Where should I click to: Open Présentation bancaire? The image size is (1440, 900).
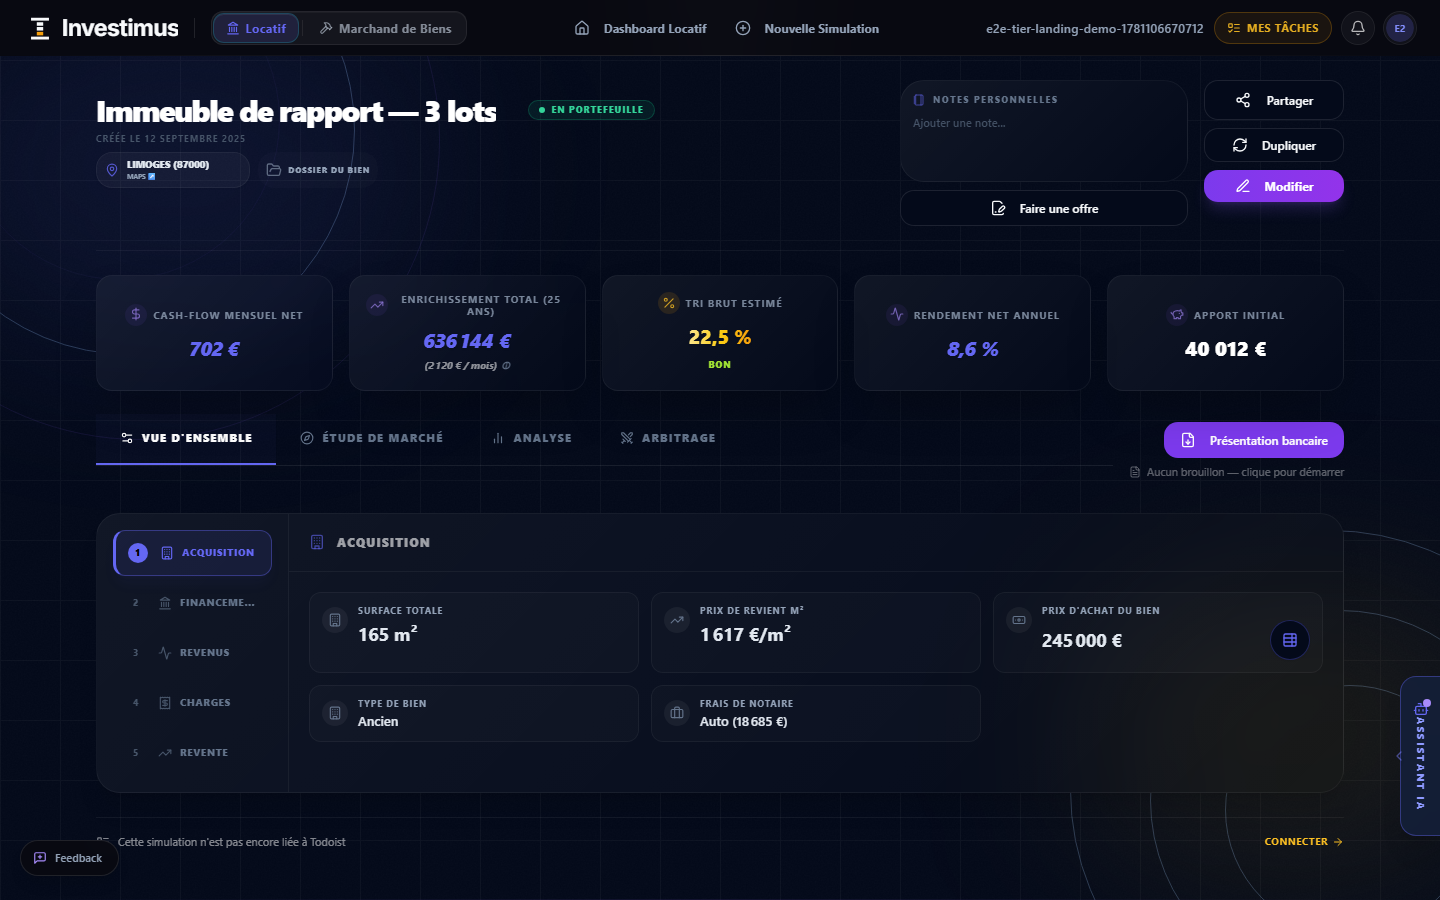1254,440
